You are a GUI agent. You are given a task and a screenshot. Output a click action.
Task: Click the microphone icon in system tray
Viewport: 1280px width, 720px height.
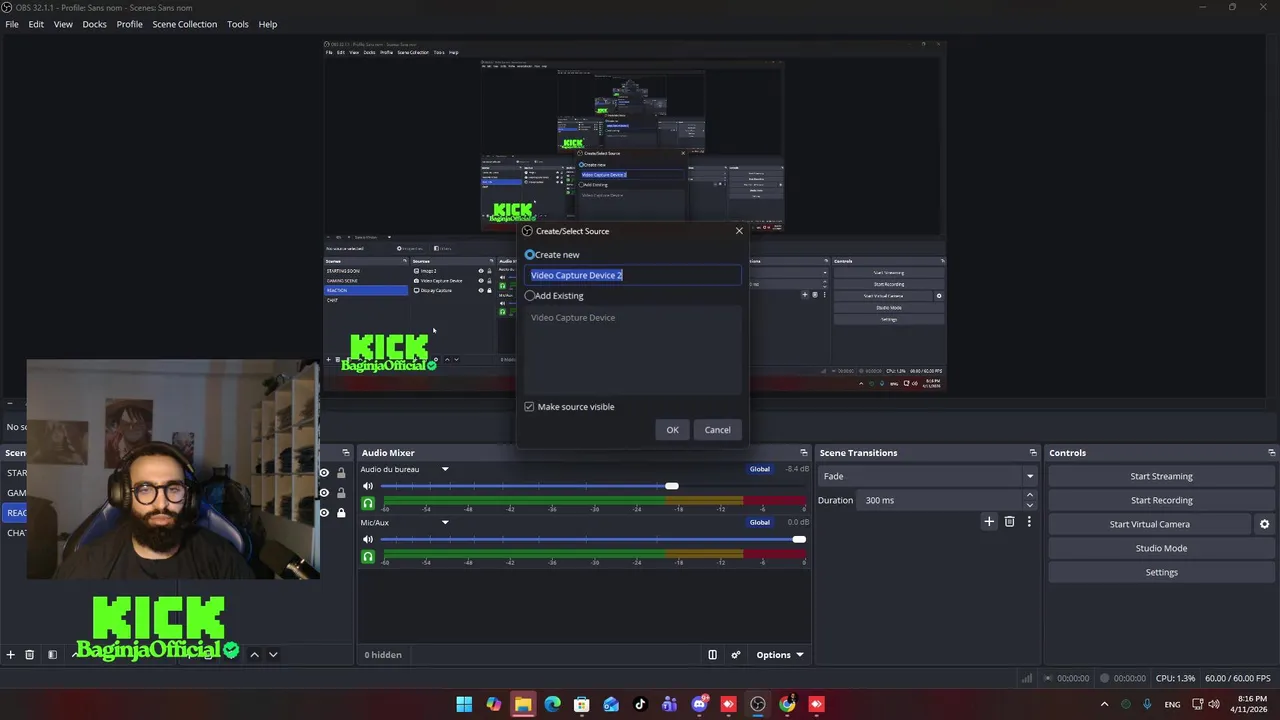tap(1147, 704)
